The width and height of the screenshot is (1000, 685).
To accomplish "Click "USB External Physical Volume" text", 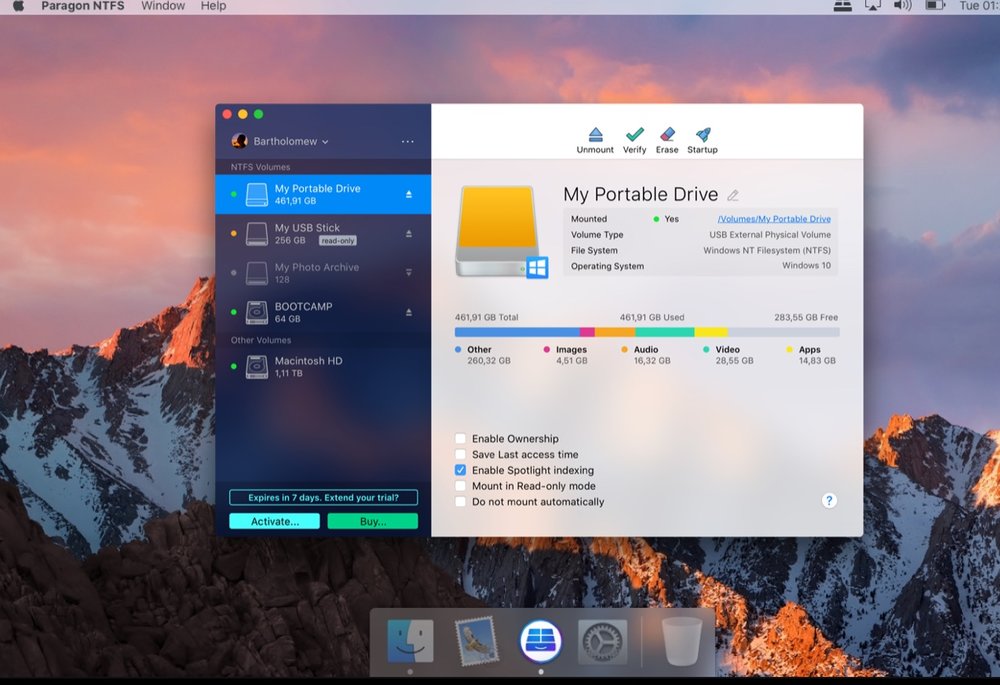I will coord(770,235).
